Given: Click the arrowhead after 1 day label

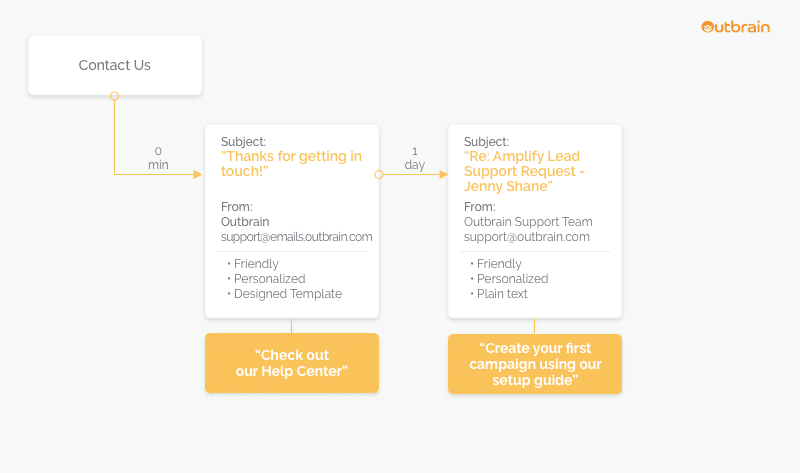Looking at the screenshot, I should click(443, 175).
